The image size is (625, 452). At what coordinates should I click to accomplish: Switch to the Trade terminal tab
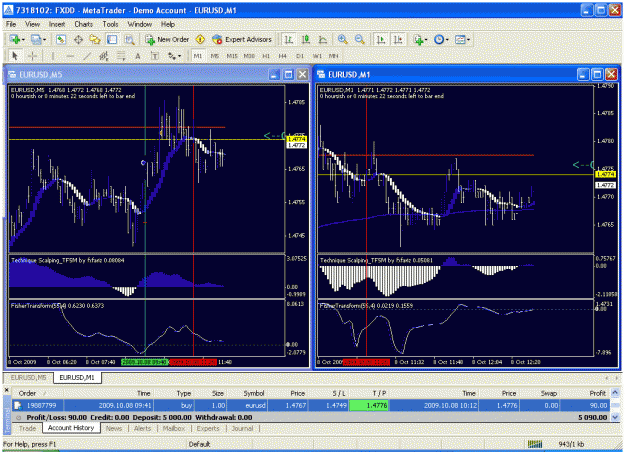click(x=27, y=428)
